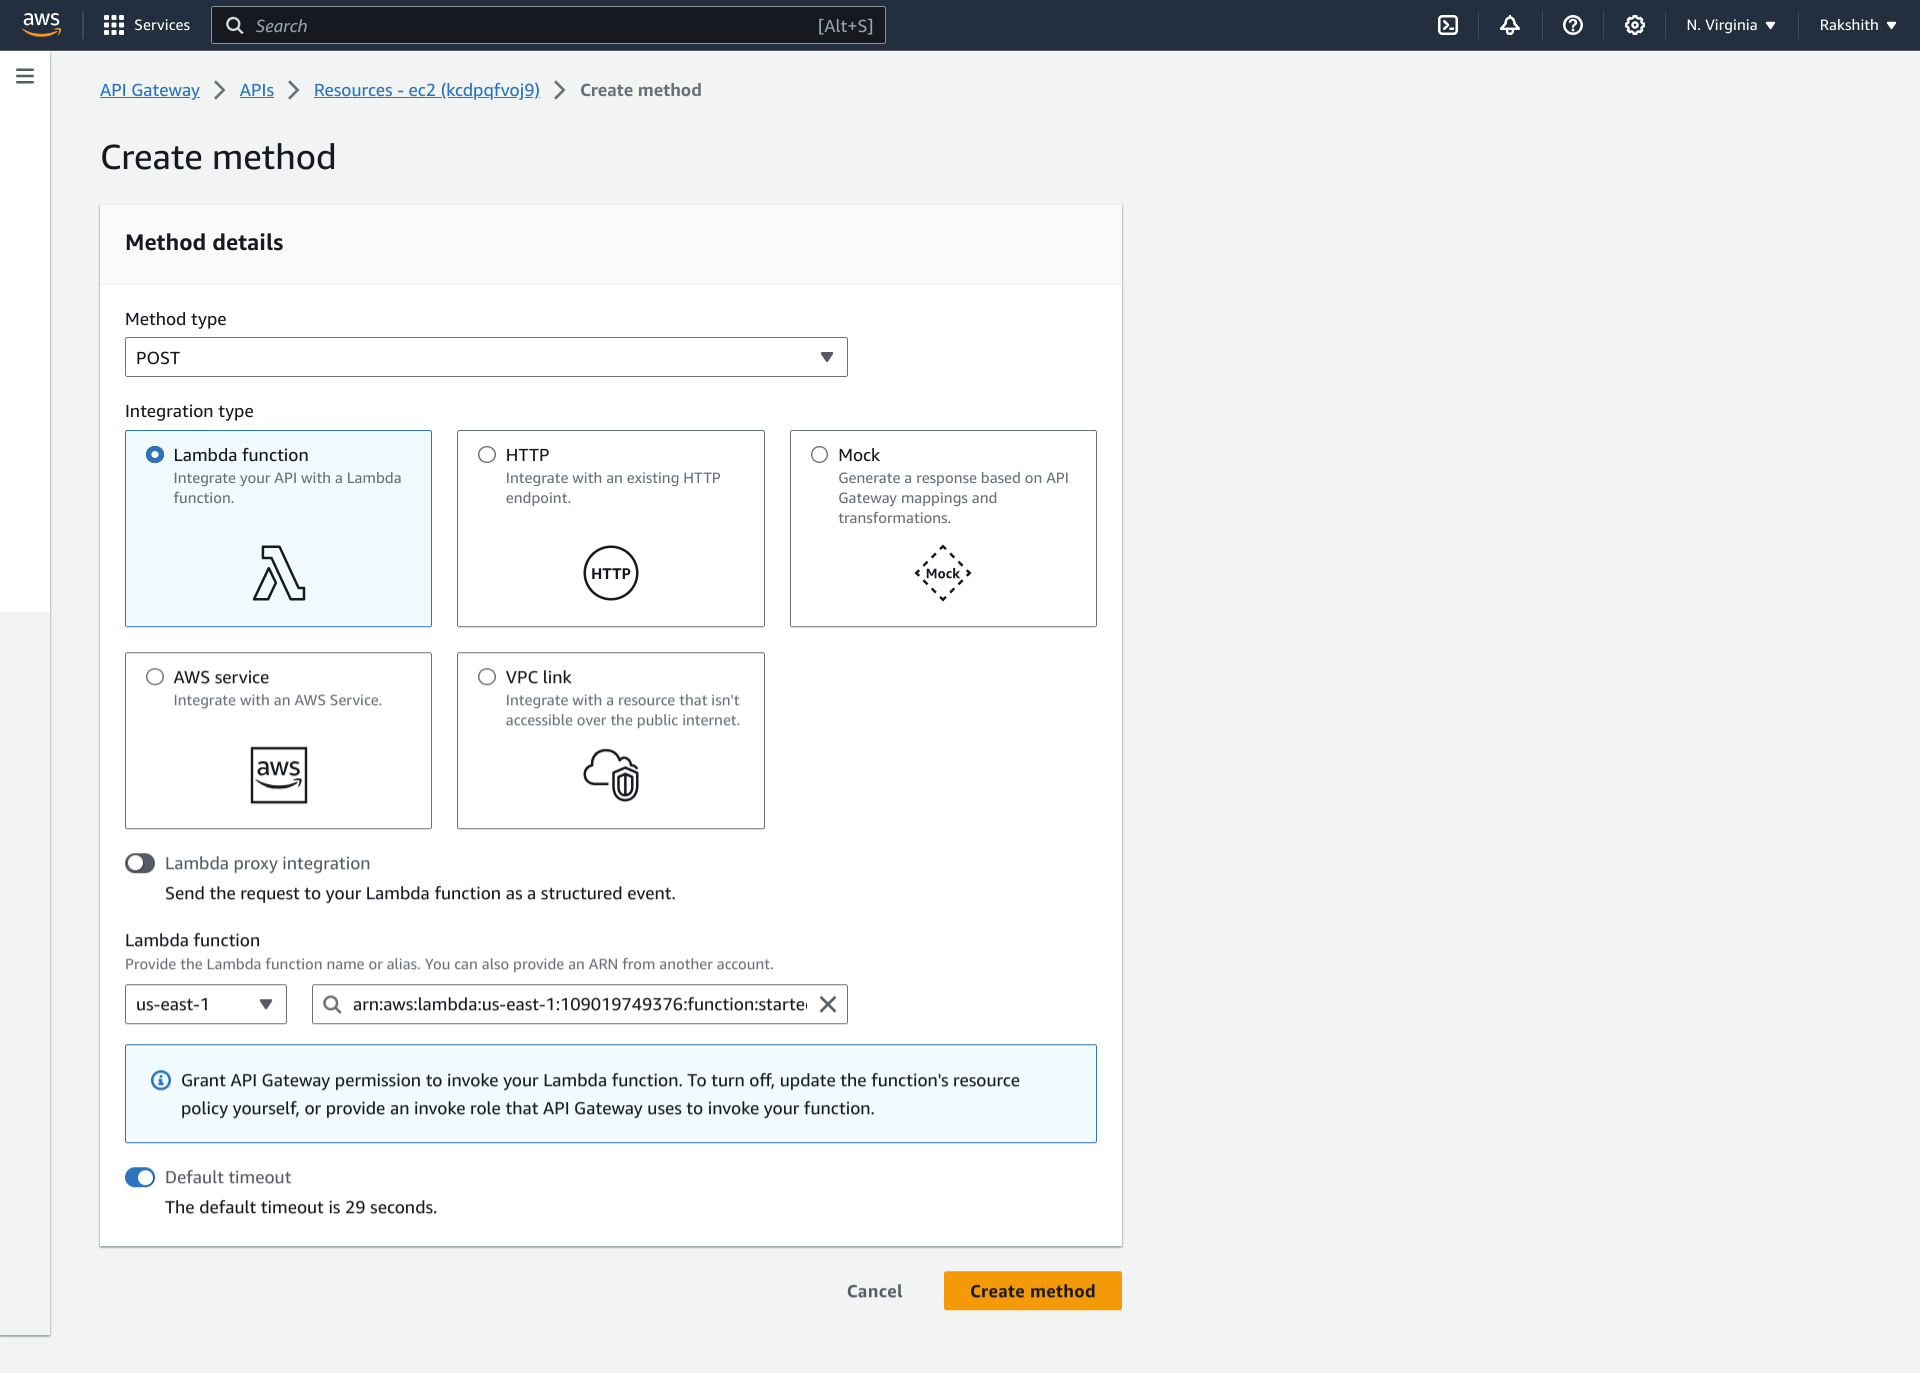1920x1373 pixels.
Task: Click the HTTP circle icon
Action: point(611,573)
